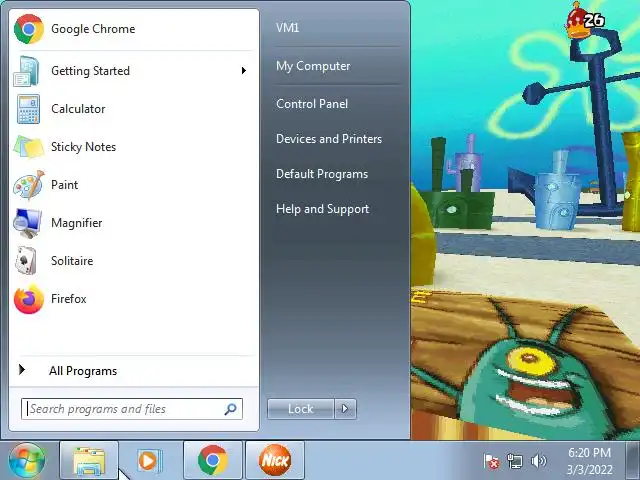Select the Sticky Notes text entry
Screen dimensions: 640x480
[83, 147]
